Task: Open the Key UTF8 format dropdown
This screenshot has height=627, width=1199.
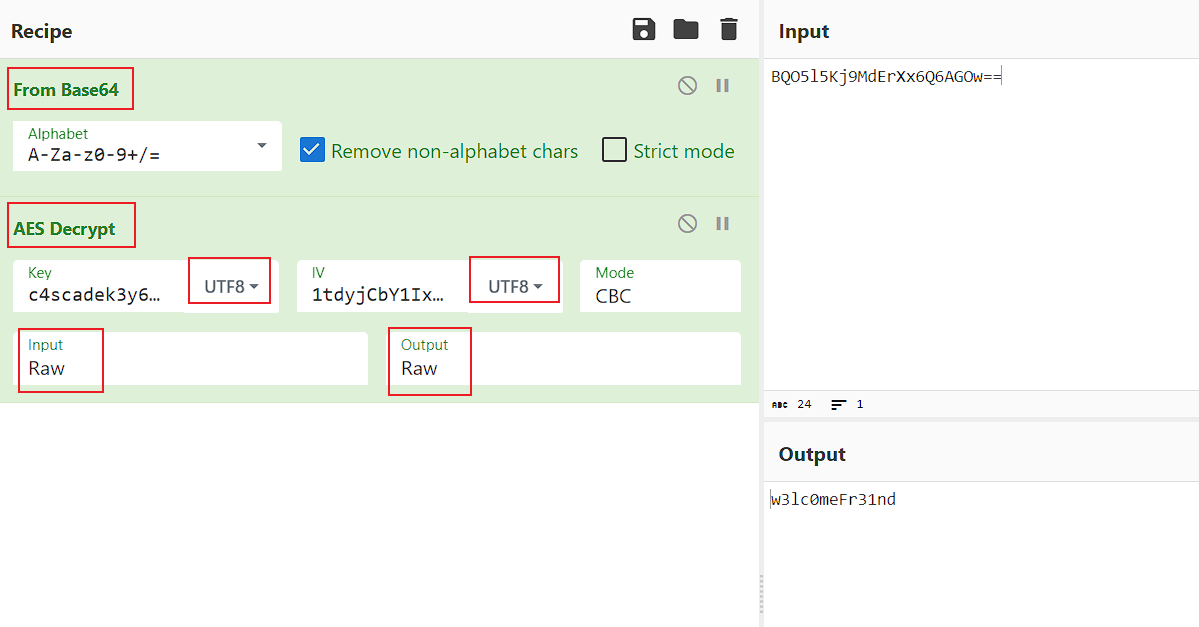Action: pos(231,287)
